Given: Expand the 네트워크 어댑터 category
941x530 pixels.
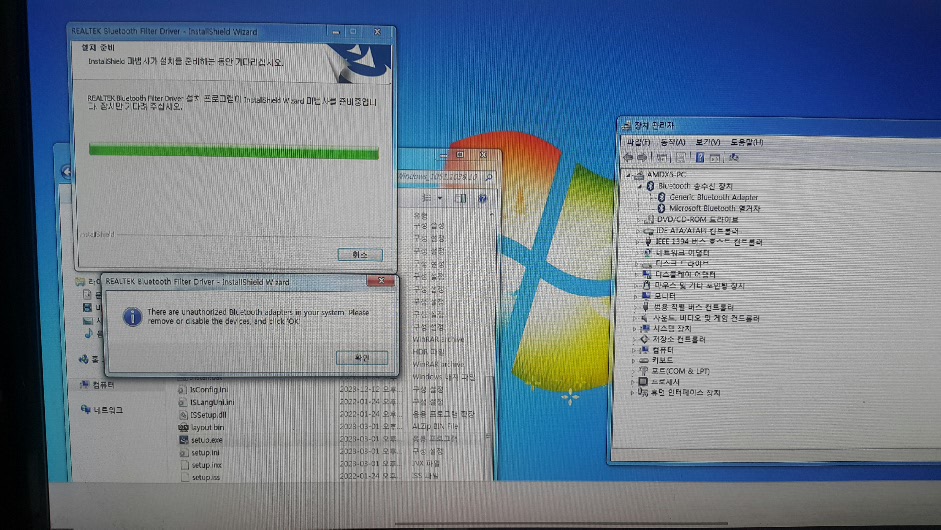Looking at the screenshot, I should point(637,253).
